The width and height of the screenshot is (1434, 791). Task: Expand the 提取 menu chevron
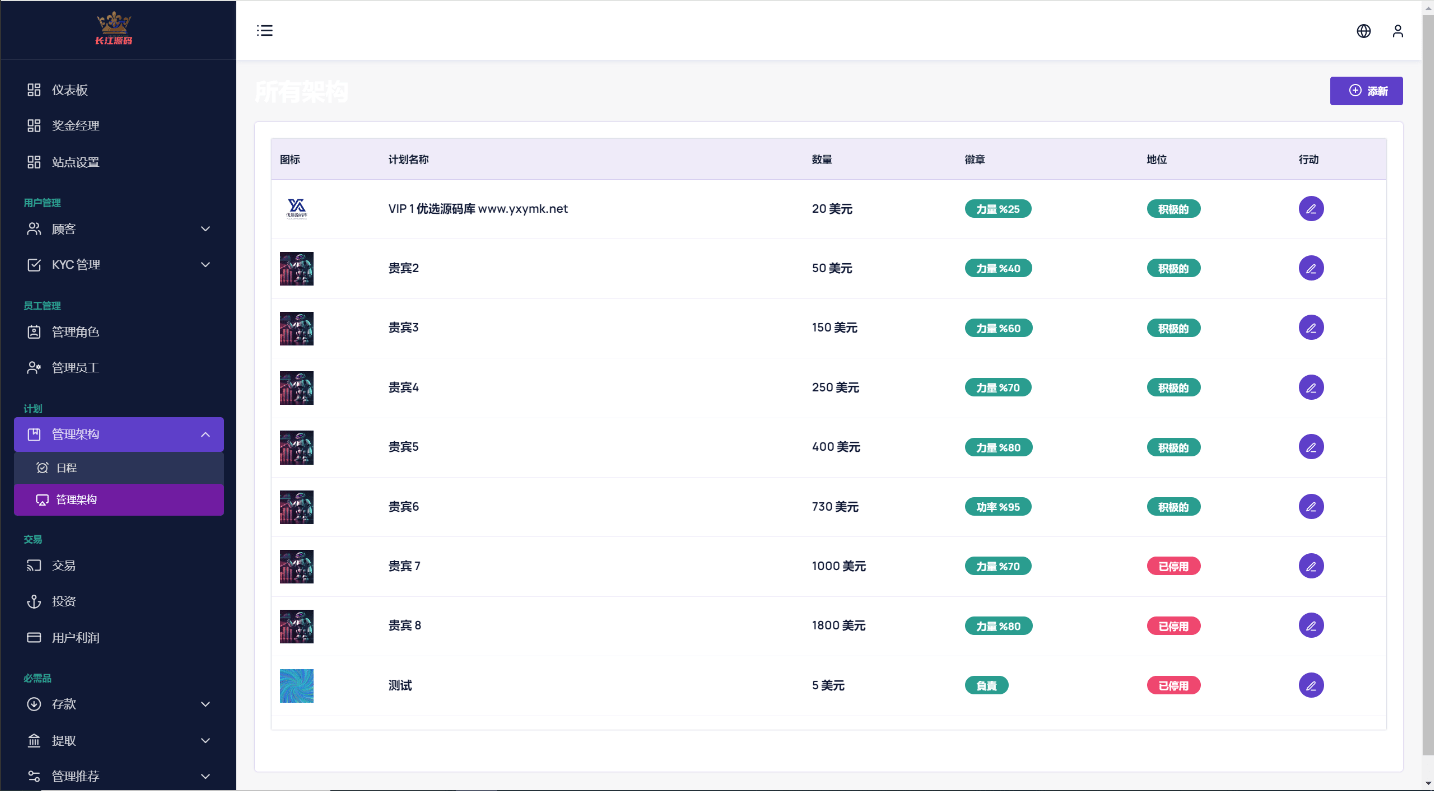pyautogui.click(x=206, y=741)
